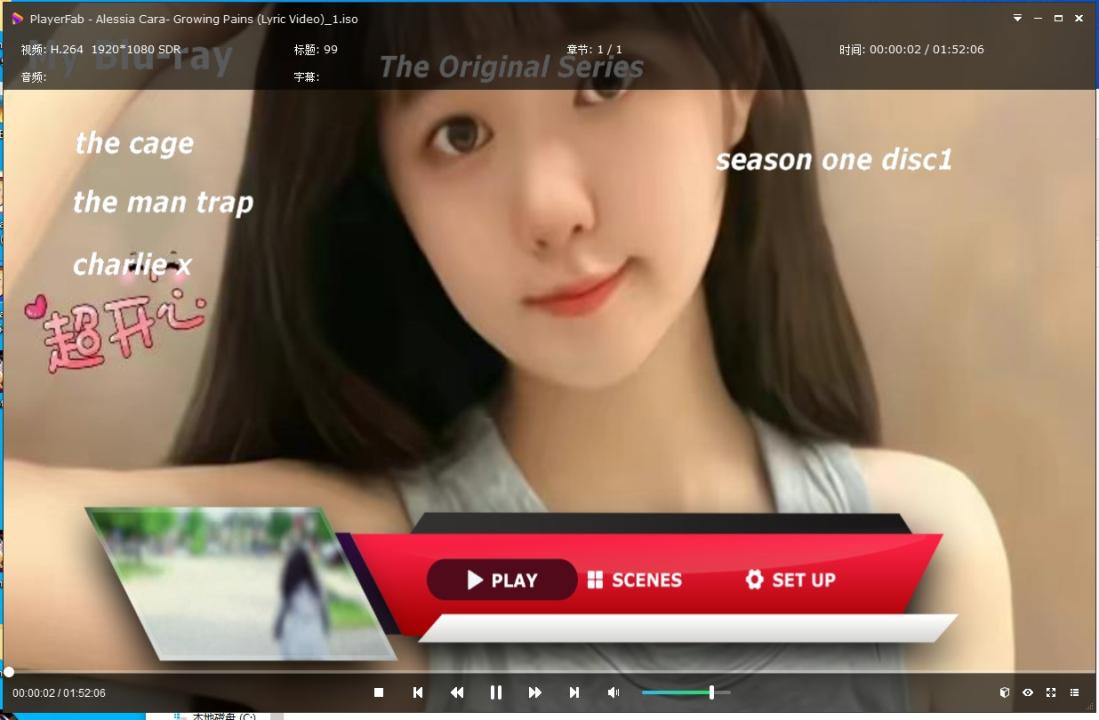Click PLAY in the disc menu
The image size is (1099, 720).
pos(502,580)
